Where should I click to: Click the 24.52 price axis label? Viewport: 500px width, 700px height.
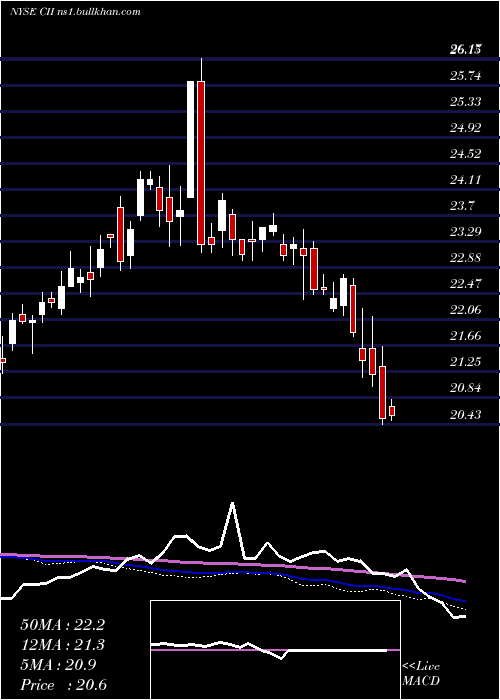point(465,154)
